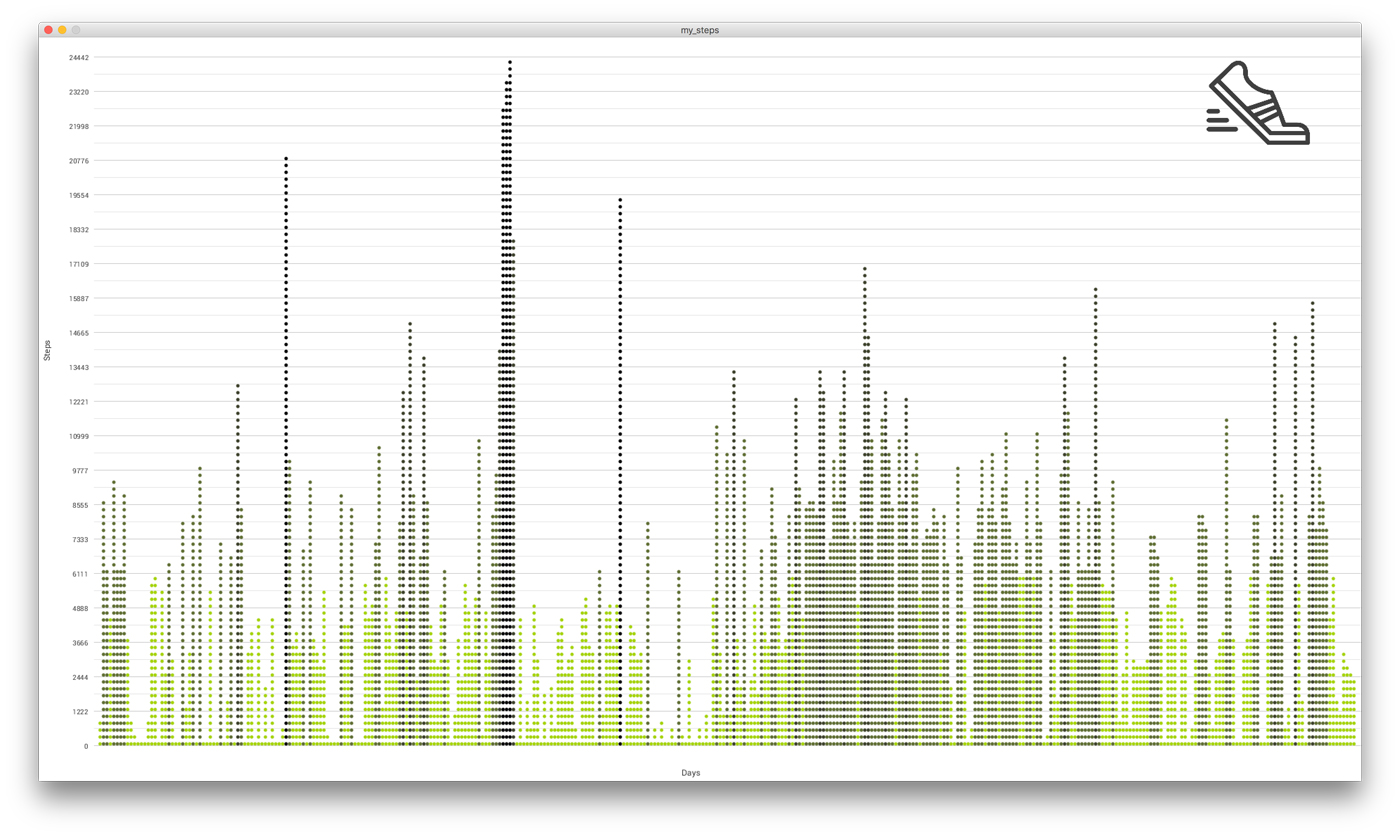Click the running sneaker icon

point(1257,102)
